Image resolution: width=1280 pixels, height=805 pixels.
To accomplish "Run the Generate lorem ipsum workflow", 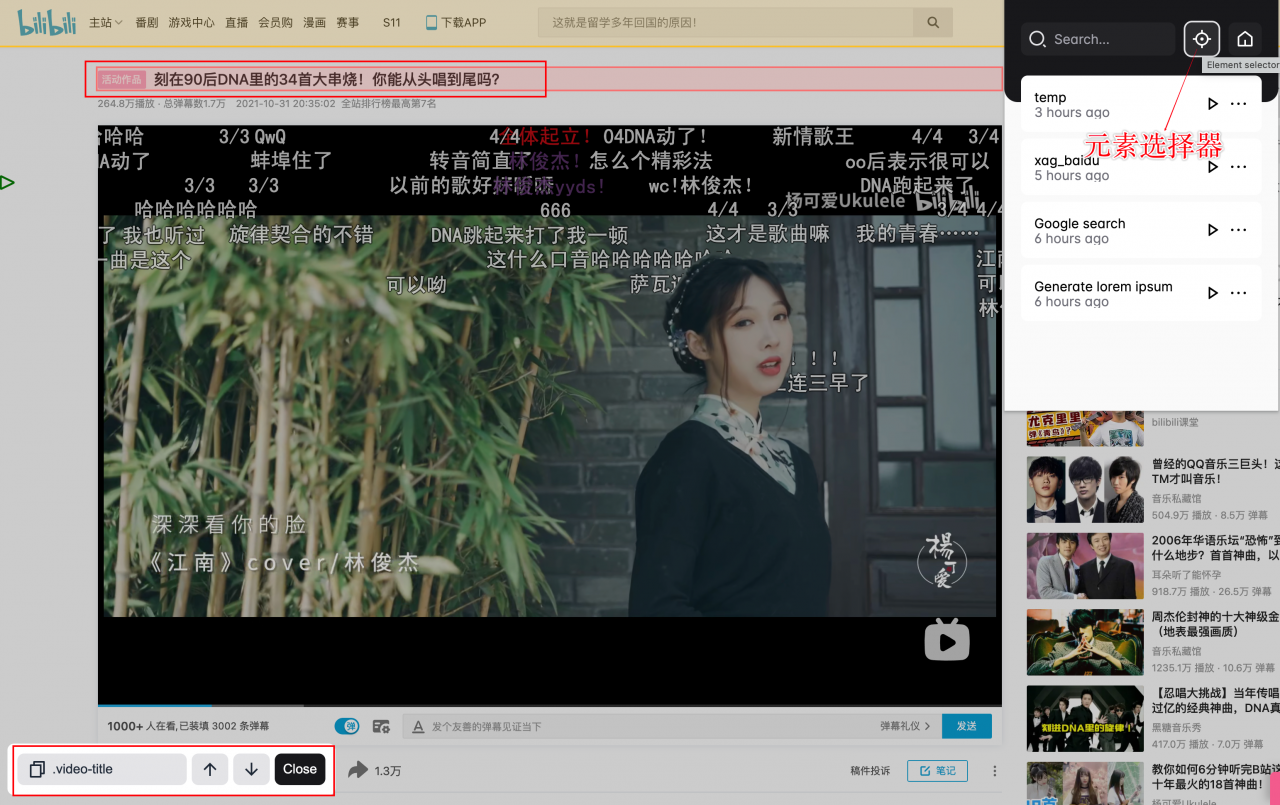I will tap(1212, 293).
